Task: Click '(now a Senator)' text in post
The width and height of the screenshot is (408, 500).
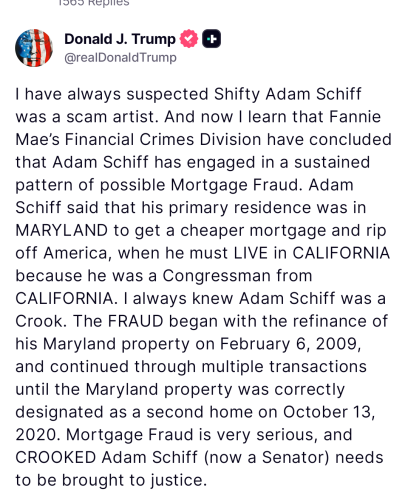Action: pos(266,458)
